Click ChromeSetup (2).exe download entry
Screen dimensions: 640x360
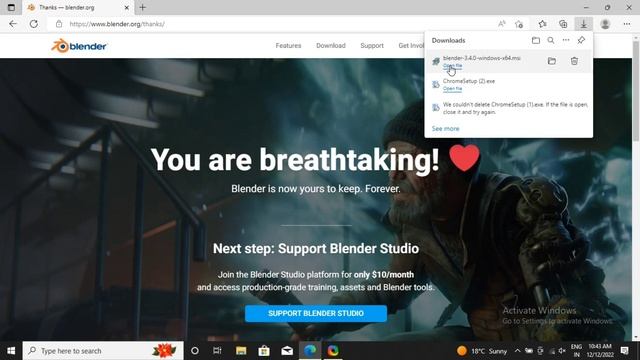pos(508,84)
